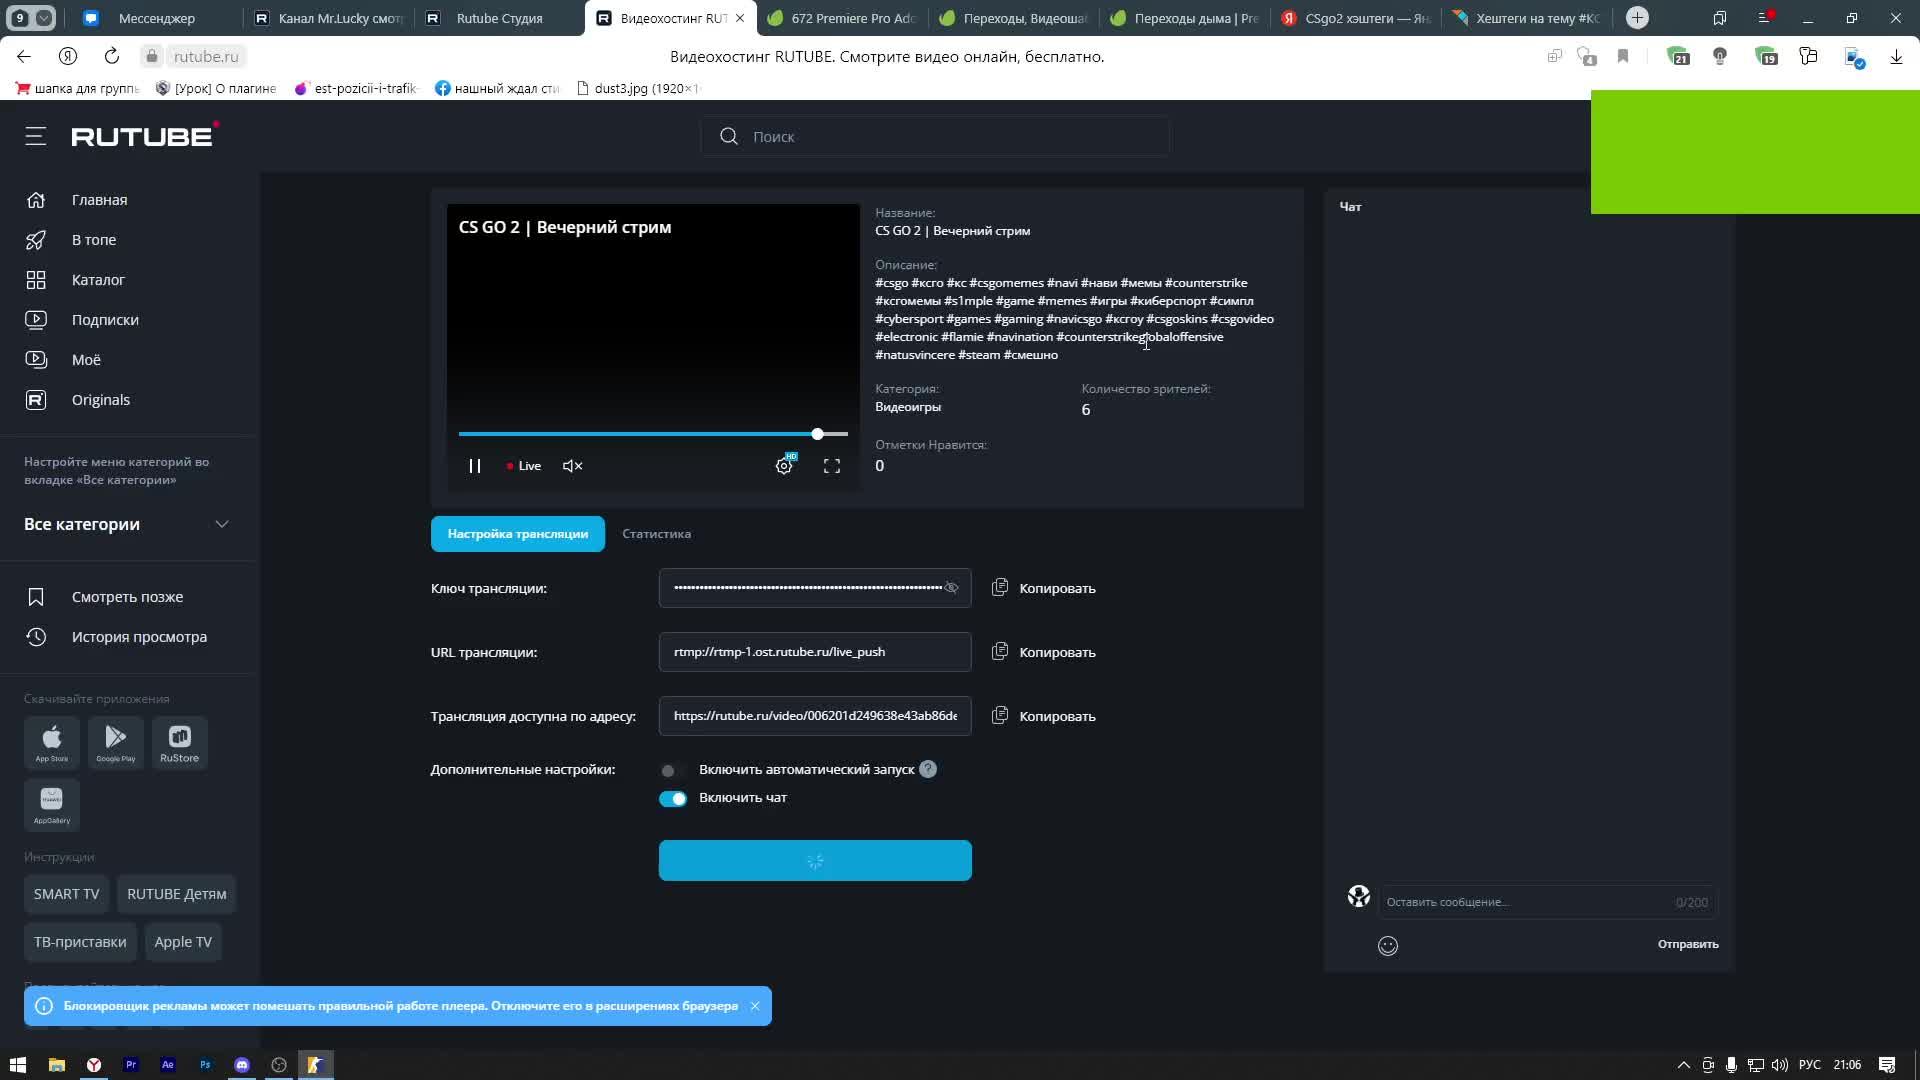Image resolution: width=1920 pixels, height=1080 pixels.
Task: Disable the chat toggle
Action: point(672,798)
